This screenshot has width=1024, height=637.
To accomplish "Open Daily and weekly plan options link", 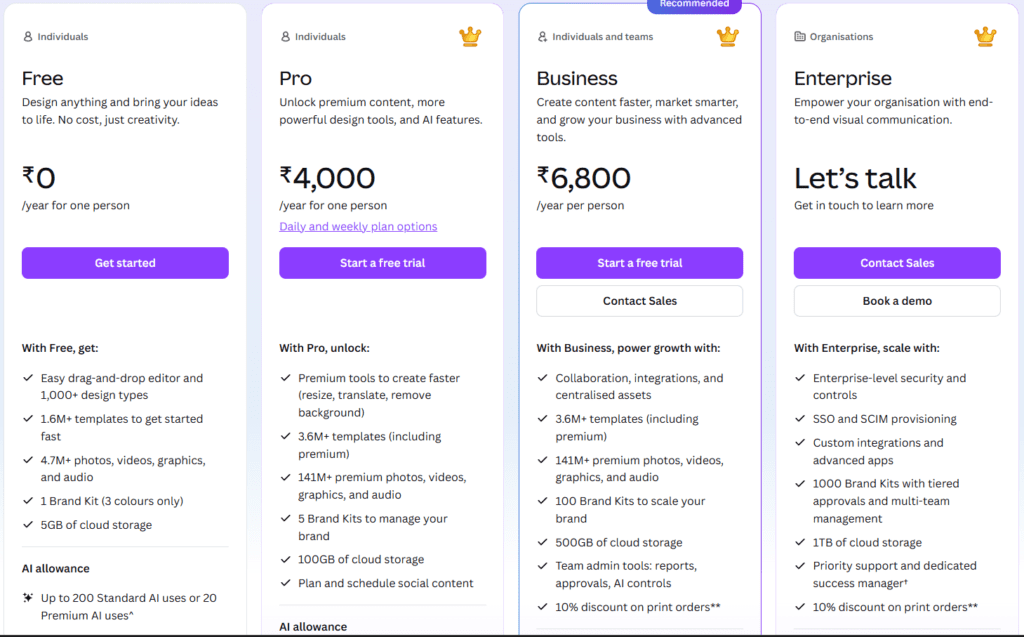I will click(x=358, y=227).
